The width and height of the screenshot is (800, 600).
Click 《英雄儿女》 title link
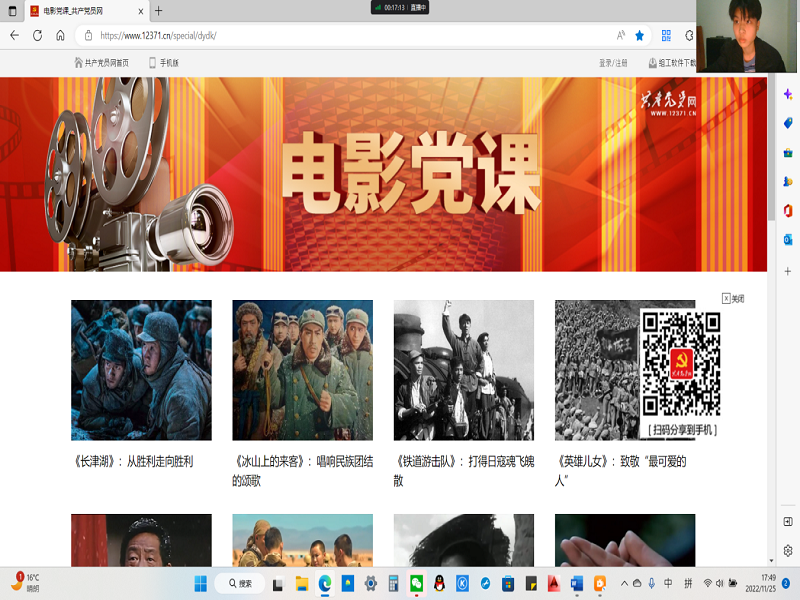621,471
